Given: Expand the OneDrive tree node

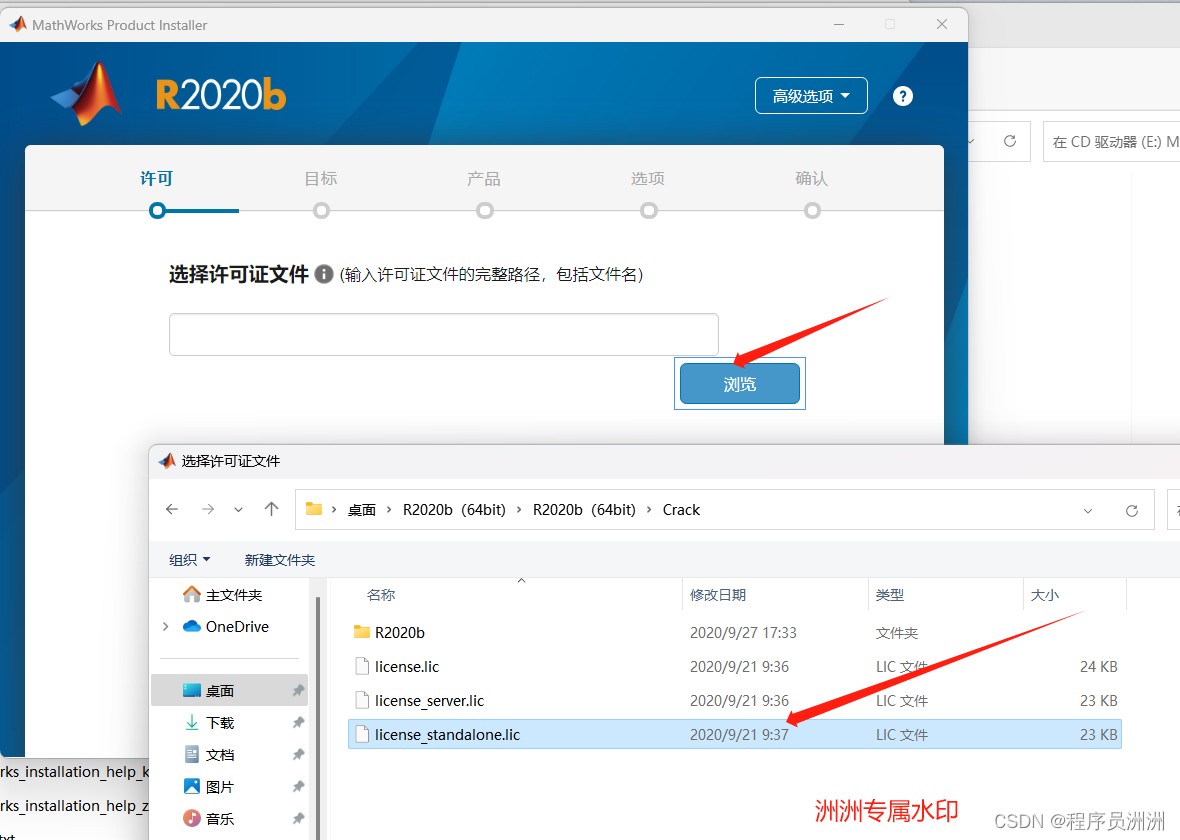Looking at the screenshot, I should (x=166, y=626).
